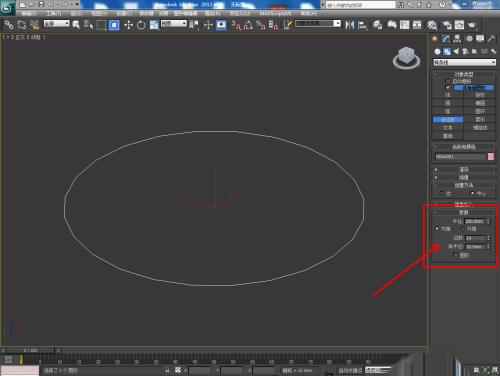Click the time slider handle
The width and height of the screenshot is (500, 376).
[x=30, y=350]
